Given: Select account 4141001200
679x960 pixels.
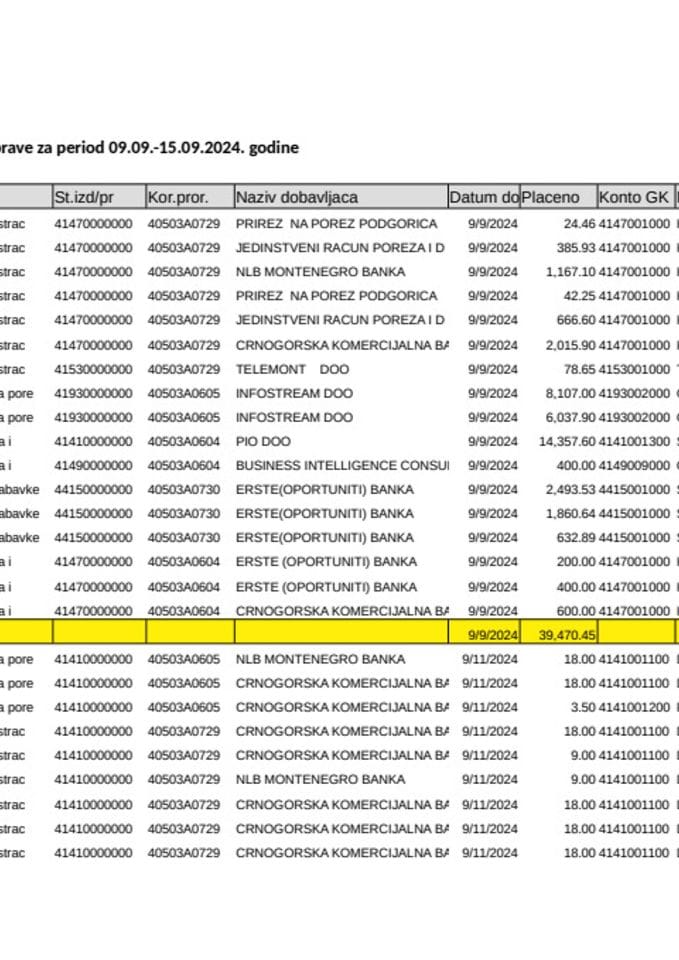Looking at the screenshot, I should pos(634,707).
